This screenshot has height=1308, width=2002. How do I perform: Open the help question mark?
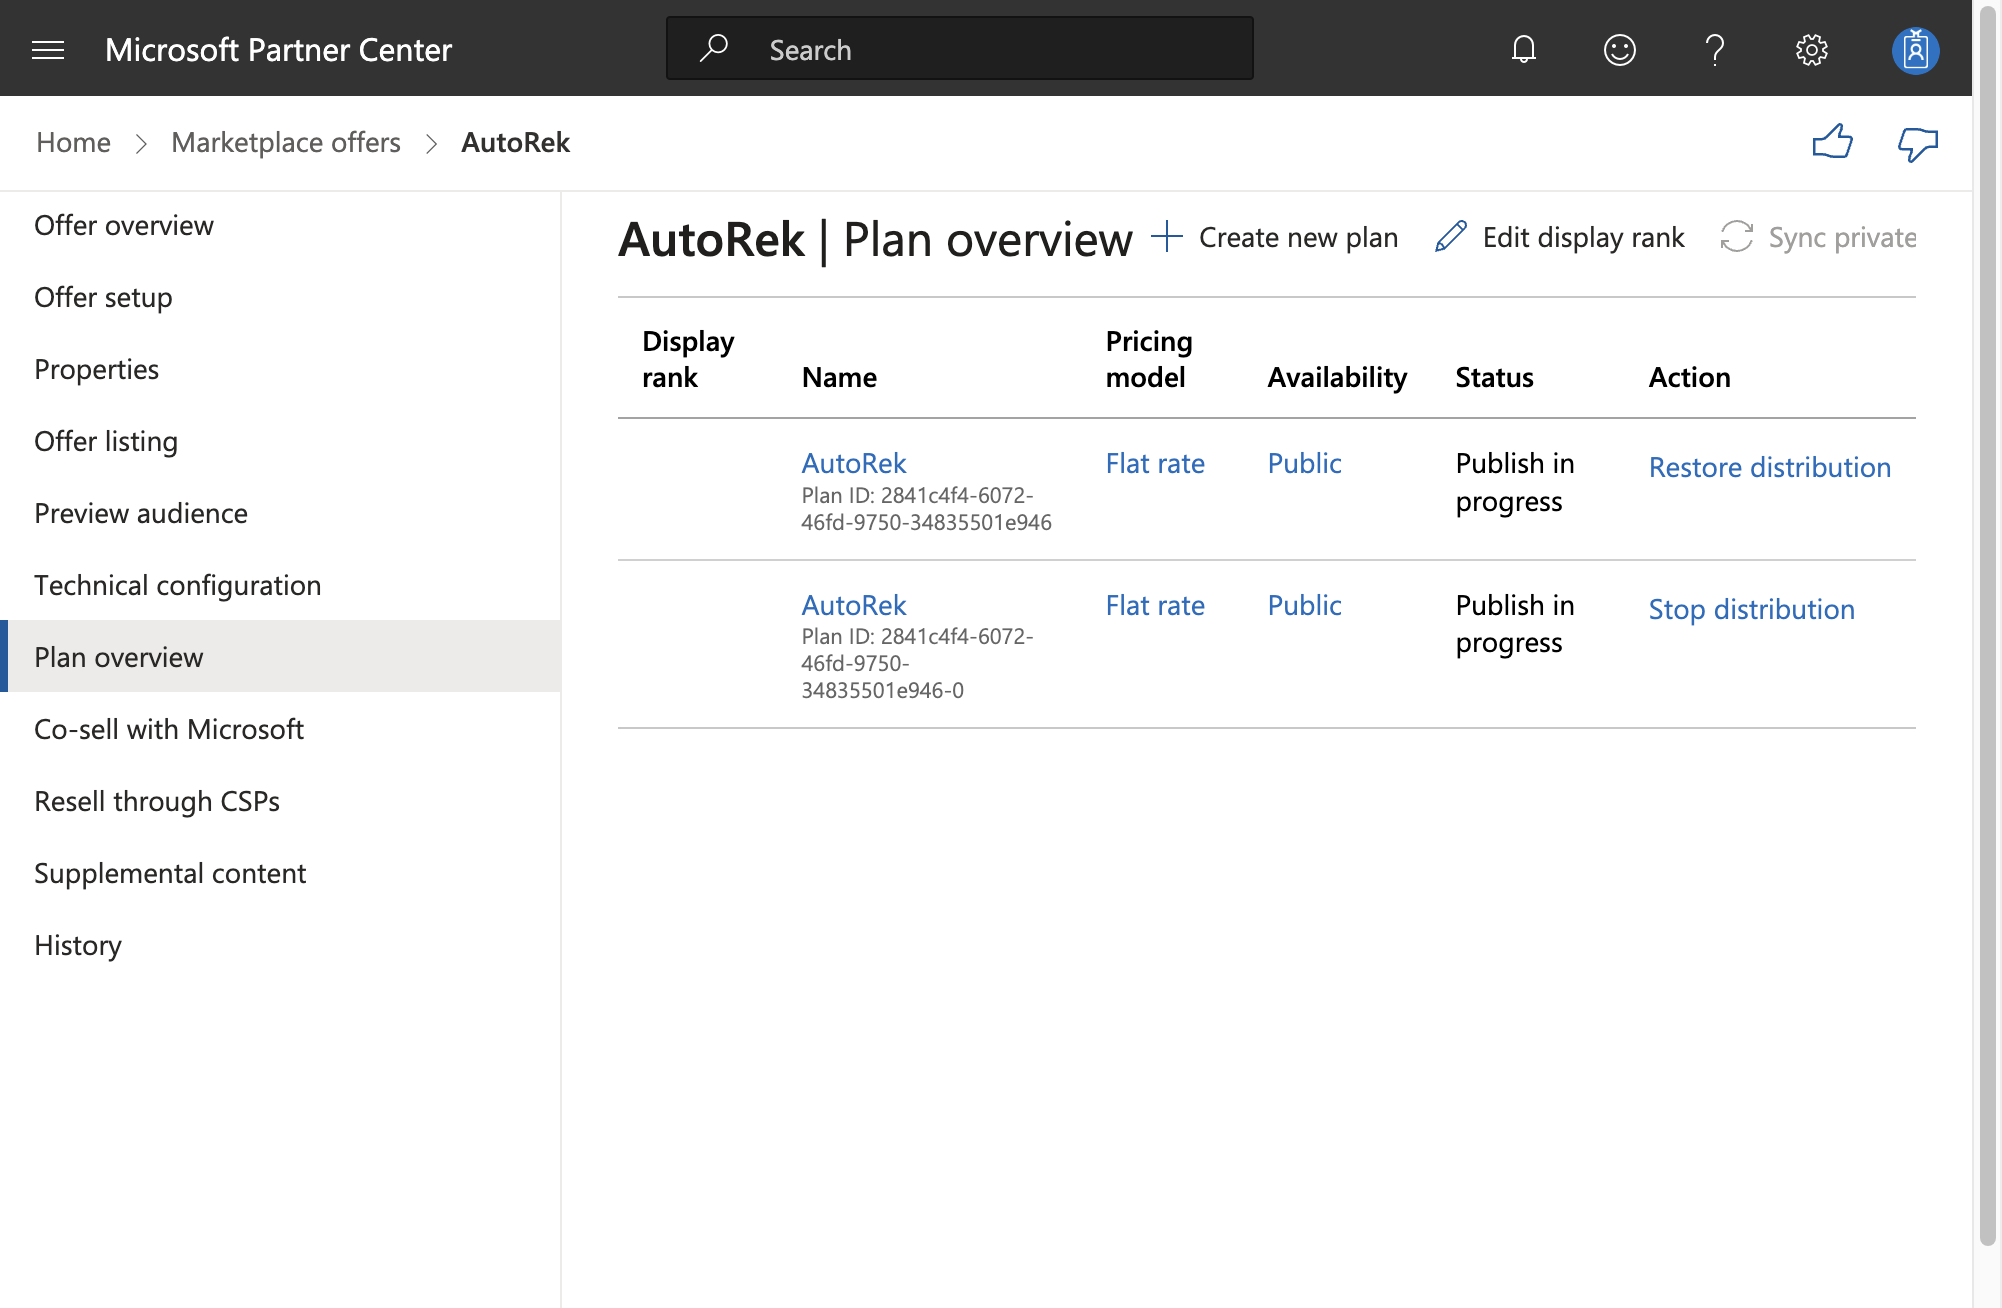click(1715, 49)
